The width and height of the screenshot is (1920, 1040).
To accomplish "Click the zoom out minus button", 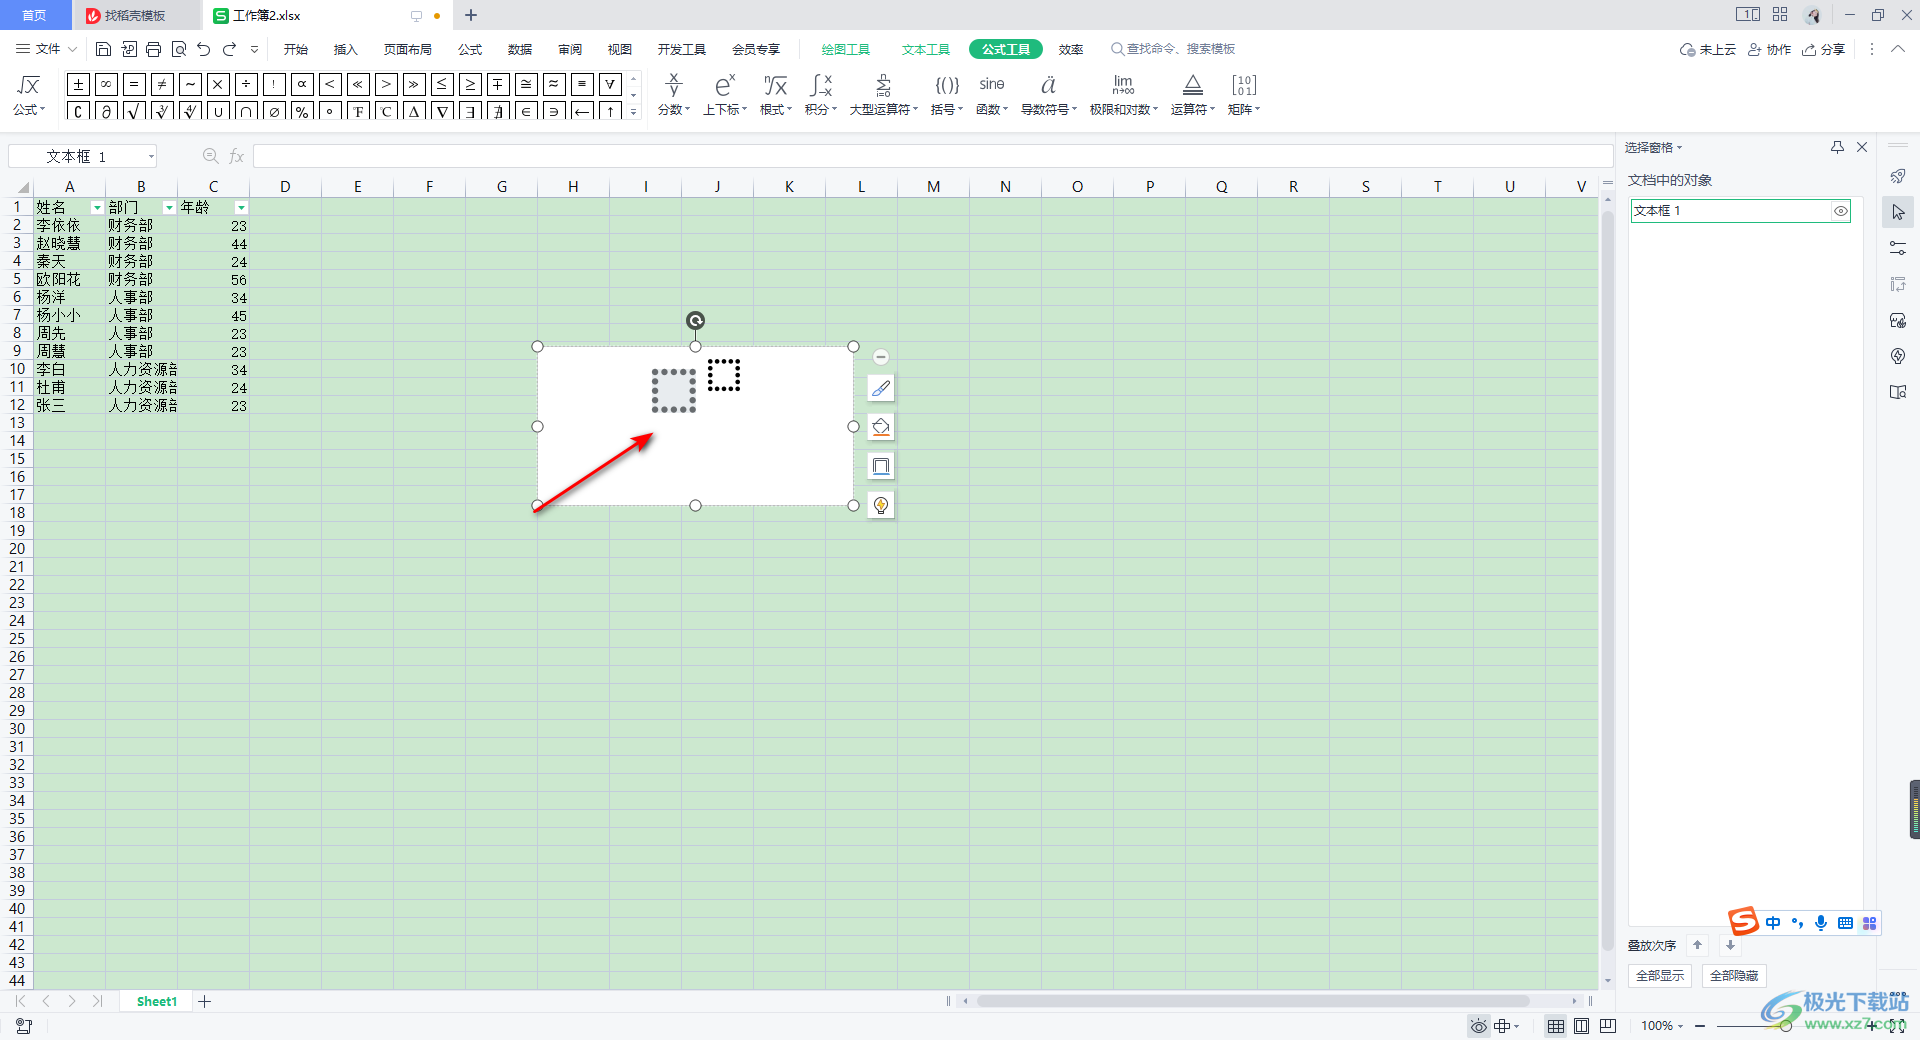I will coord(1700,1026).
